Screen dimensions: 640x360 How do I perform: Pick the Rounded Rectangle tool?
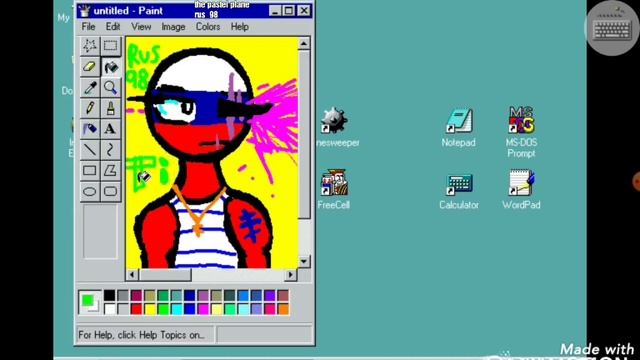[111, 191]
